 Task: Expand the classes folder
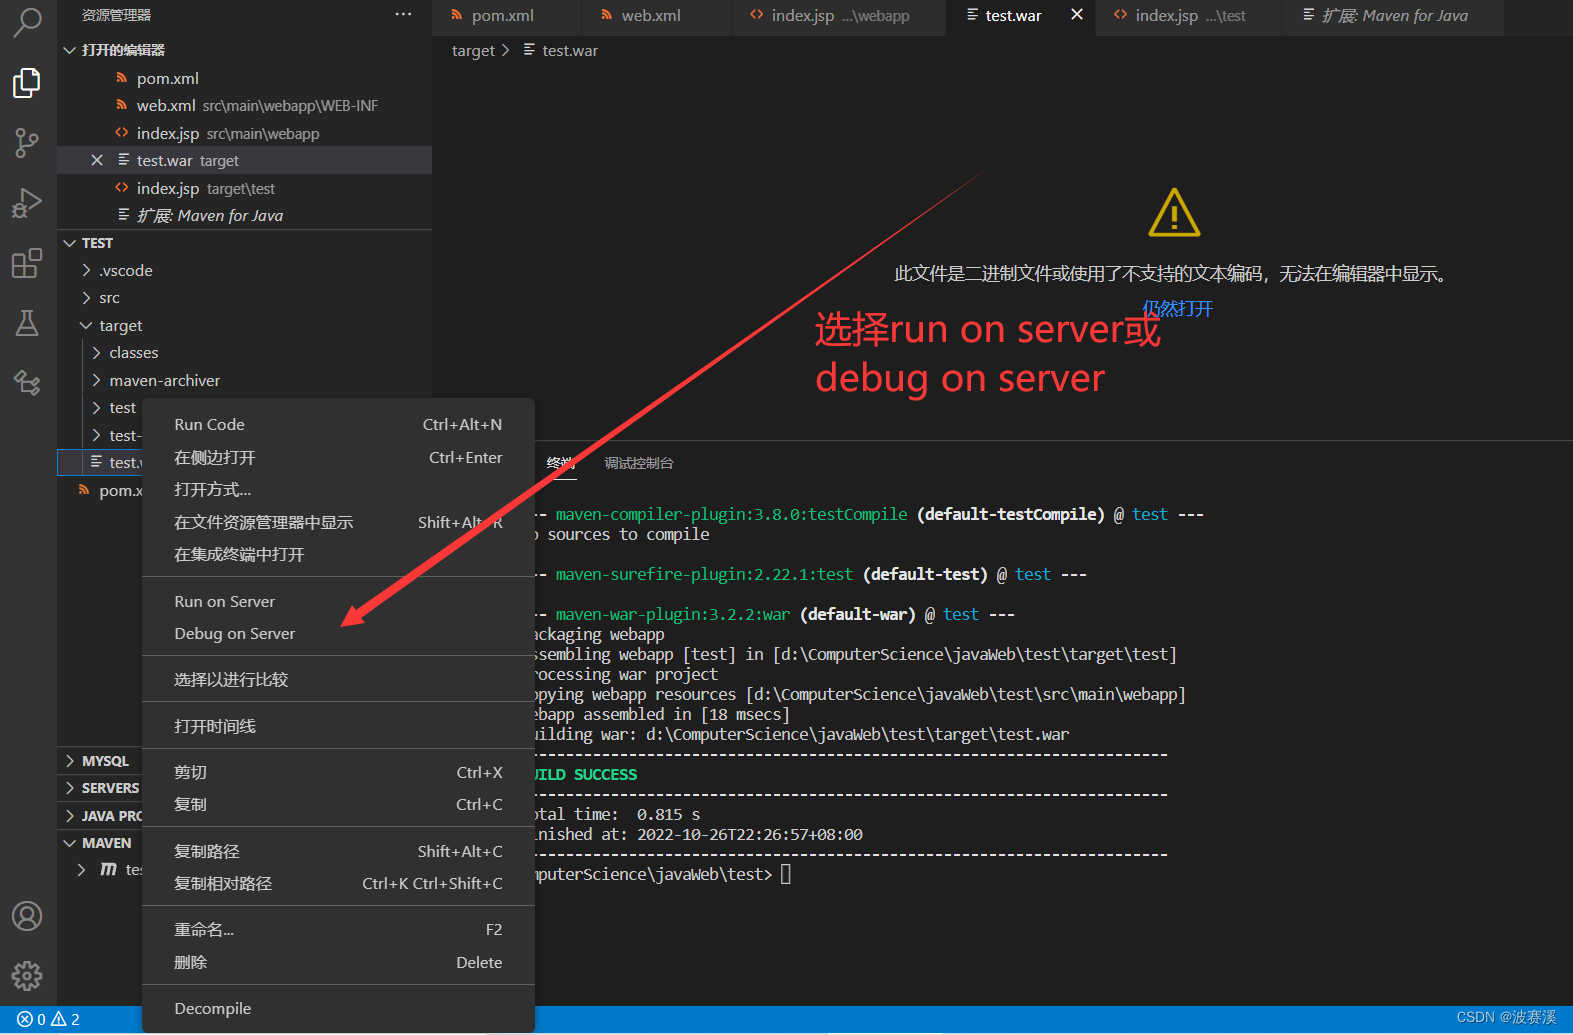97,353
